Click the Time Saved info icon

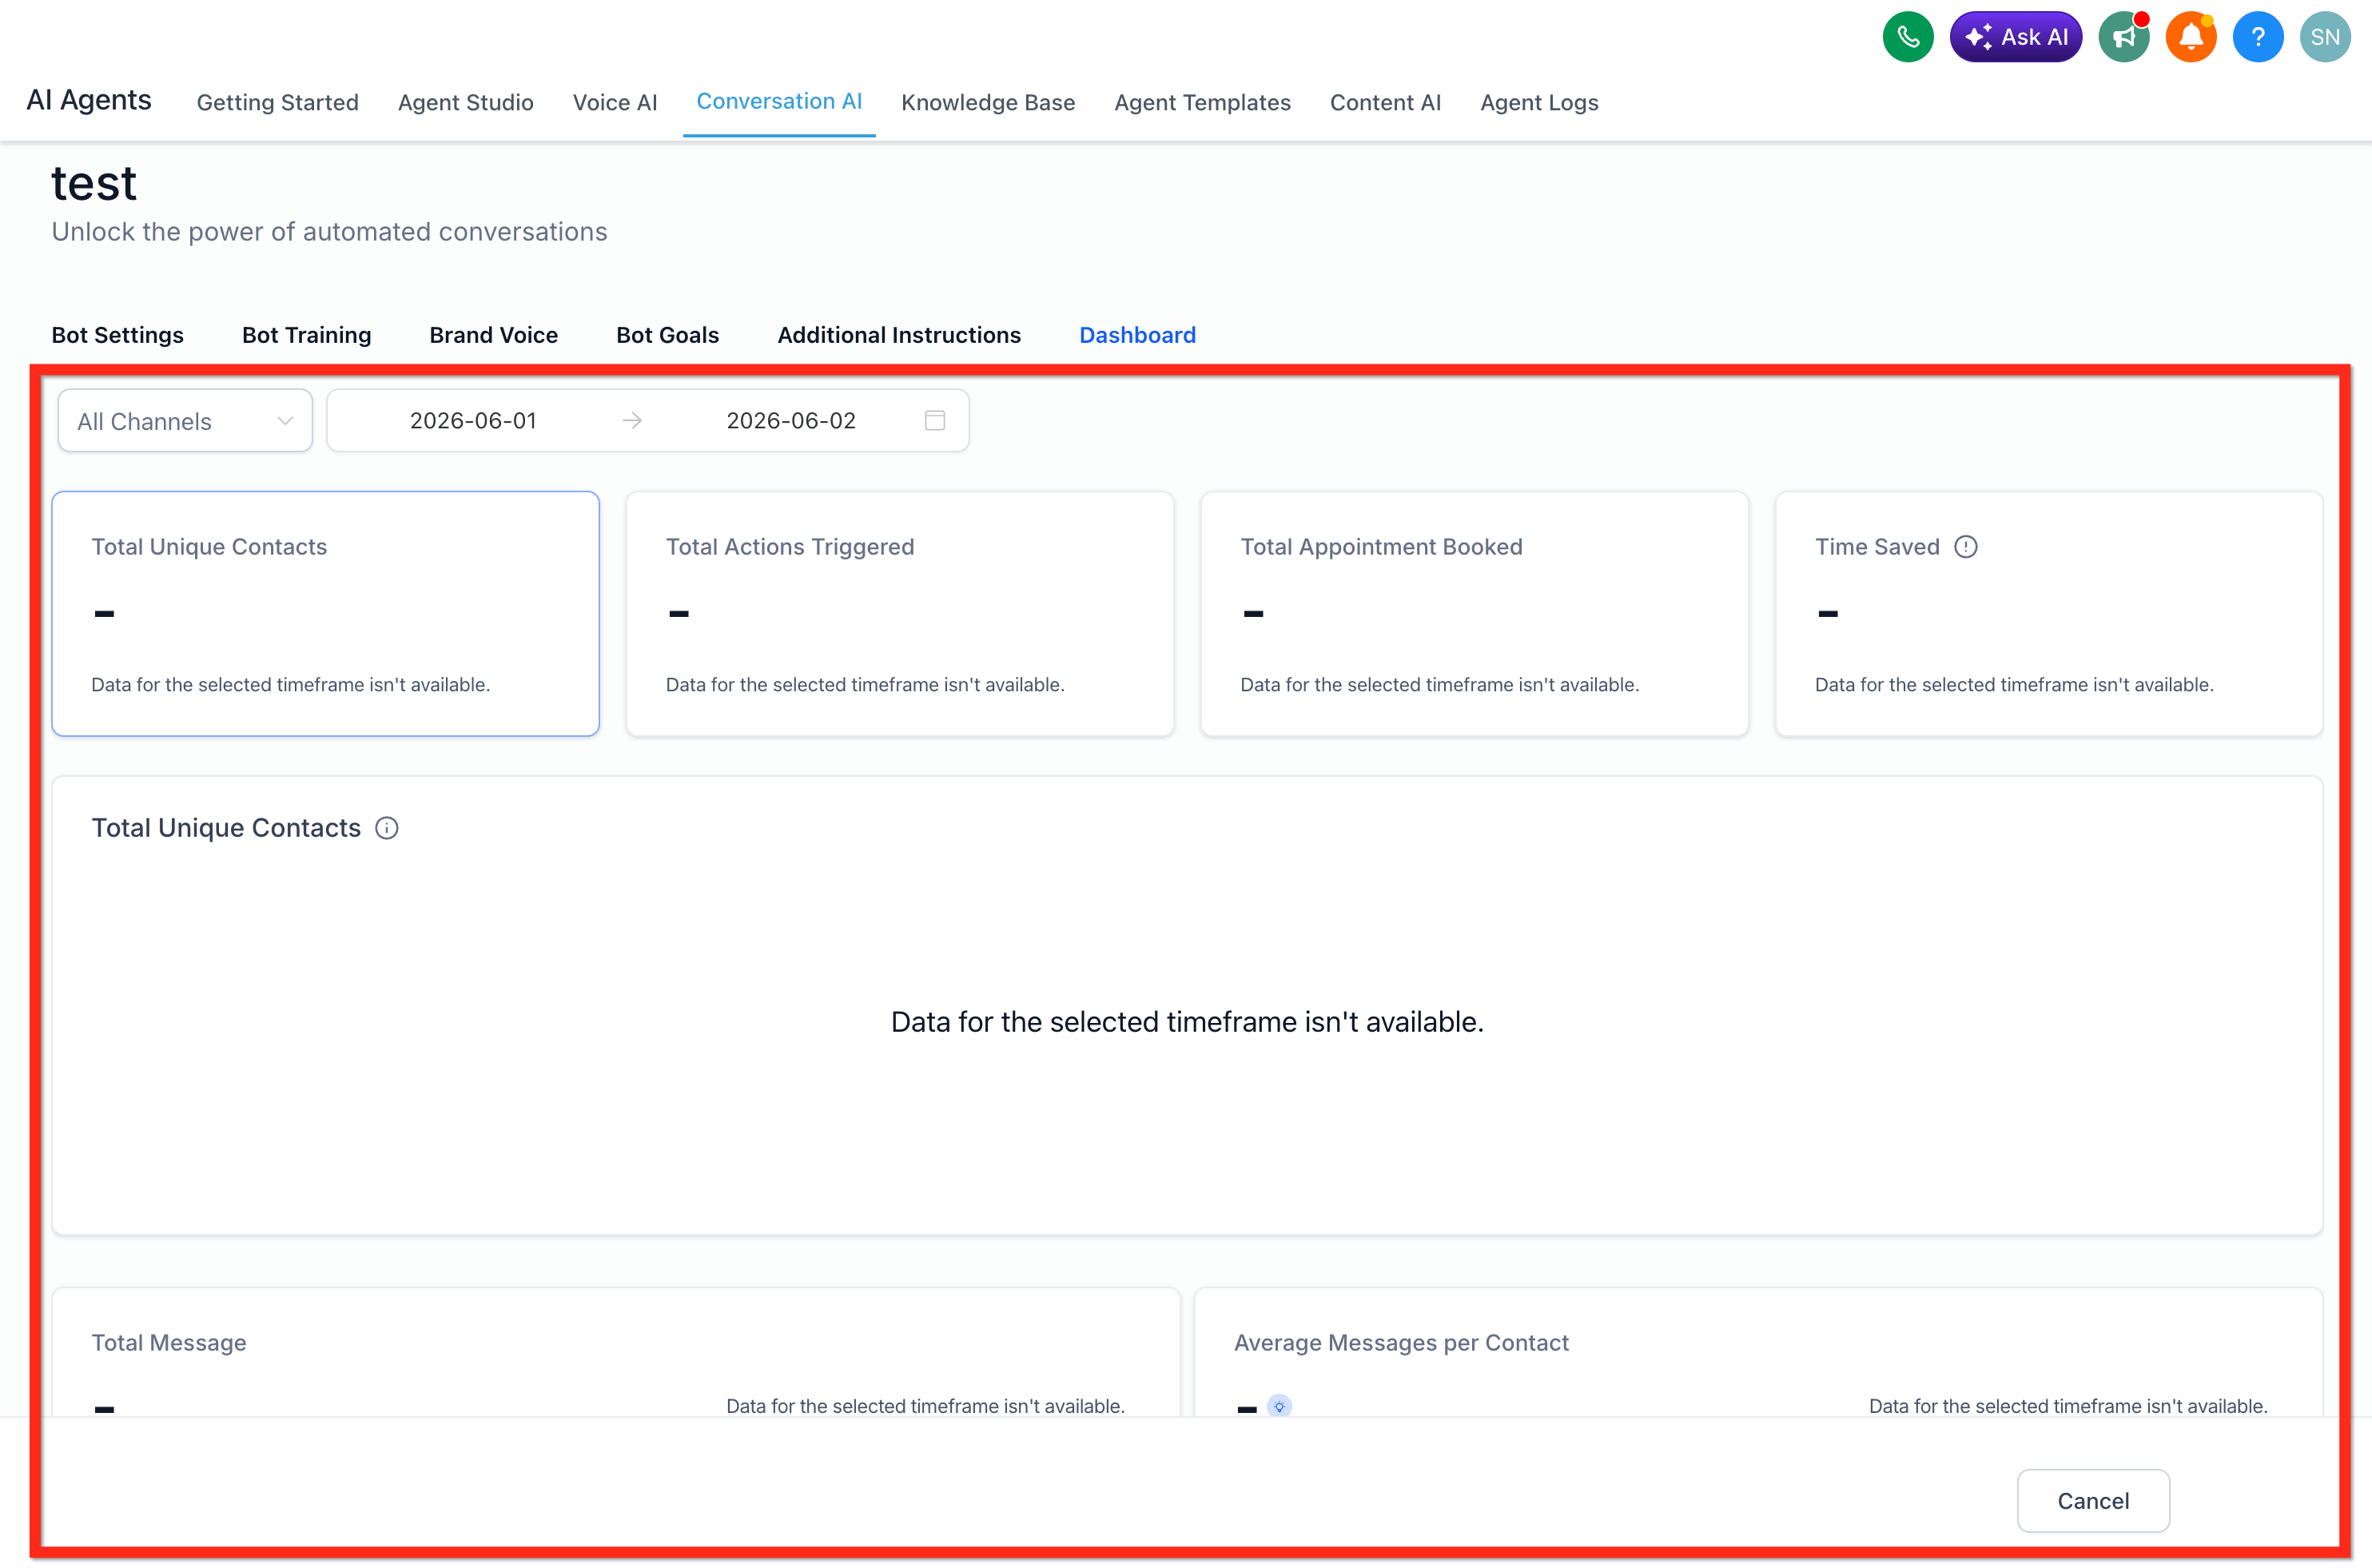click(x=1966, y=547)
